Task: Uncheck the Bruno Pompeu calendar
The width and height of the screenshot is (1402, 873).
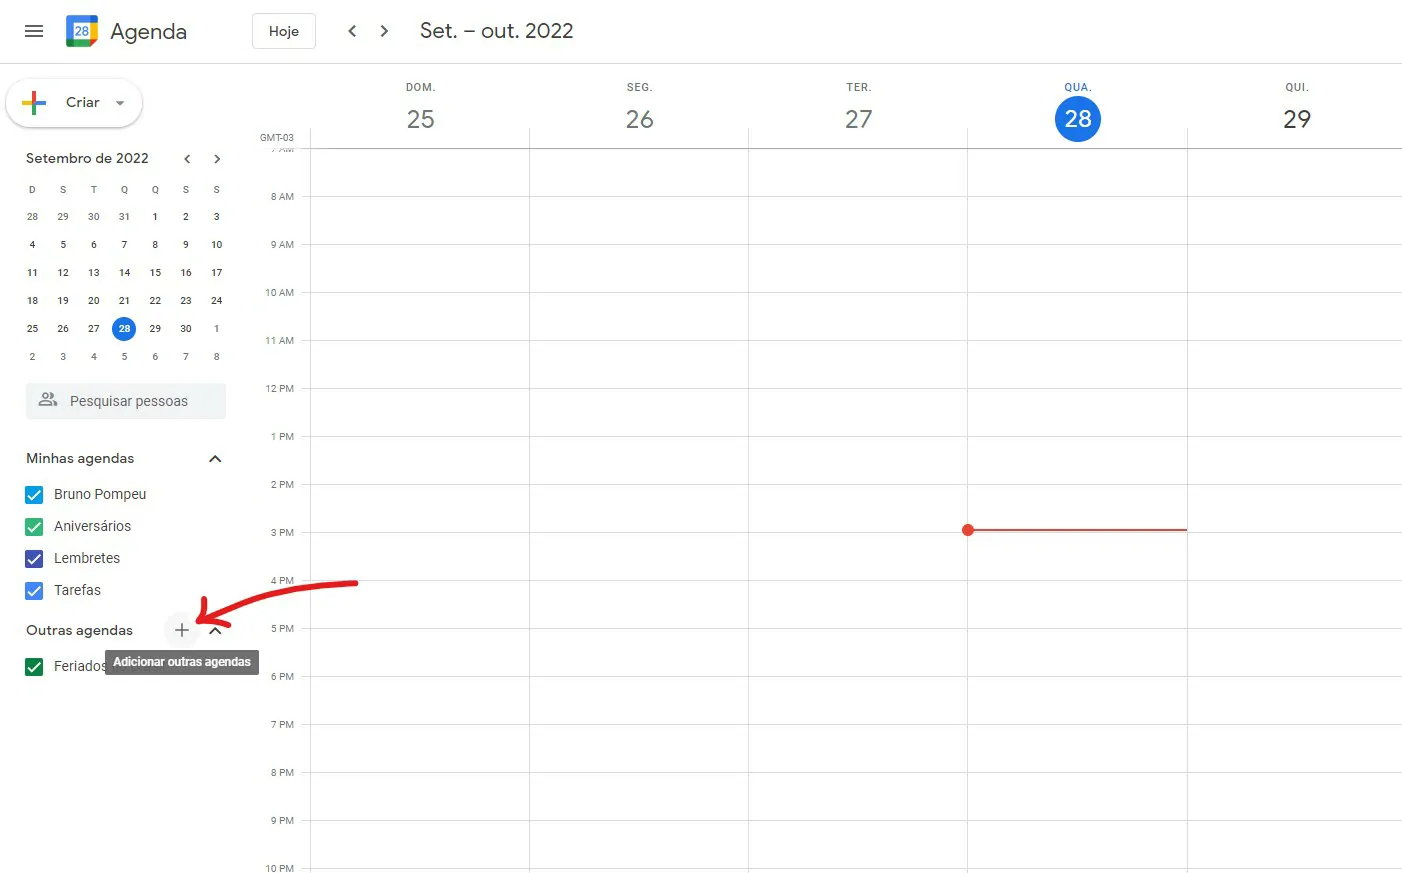Action: click(x=34, y=494)
